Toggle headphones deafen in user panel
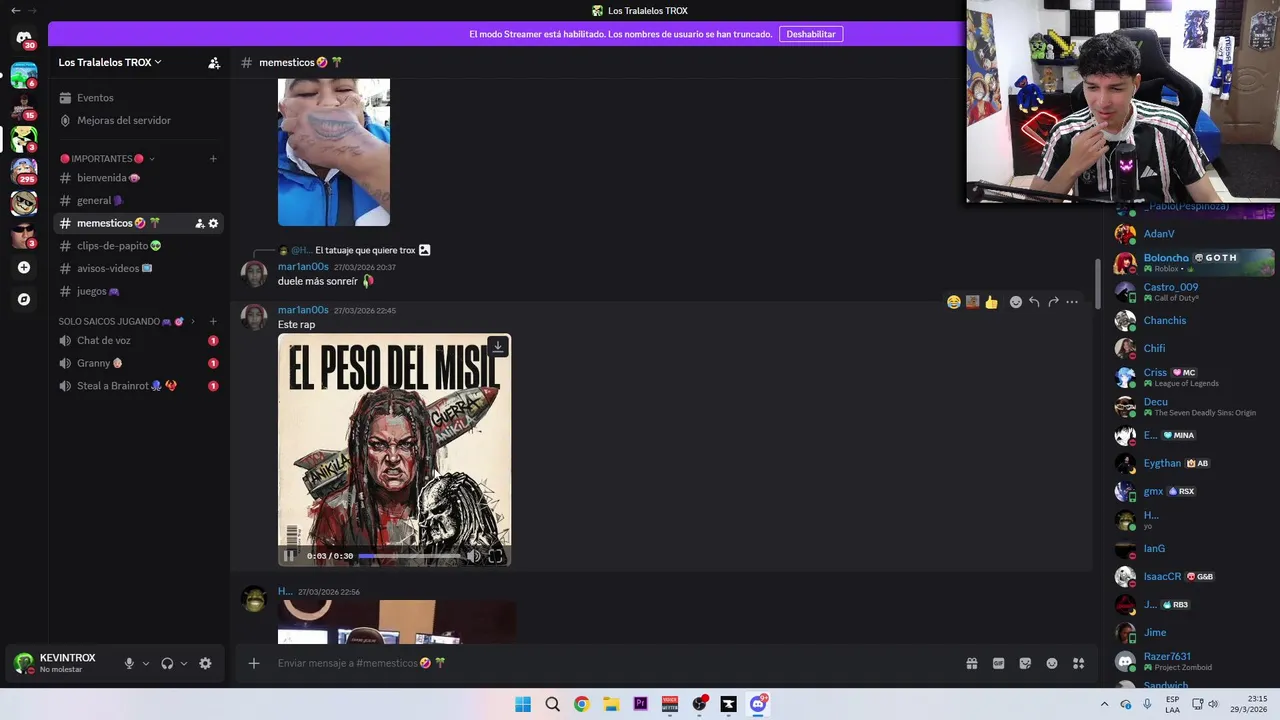The image size is (1280, 720). 167,663
